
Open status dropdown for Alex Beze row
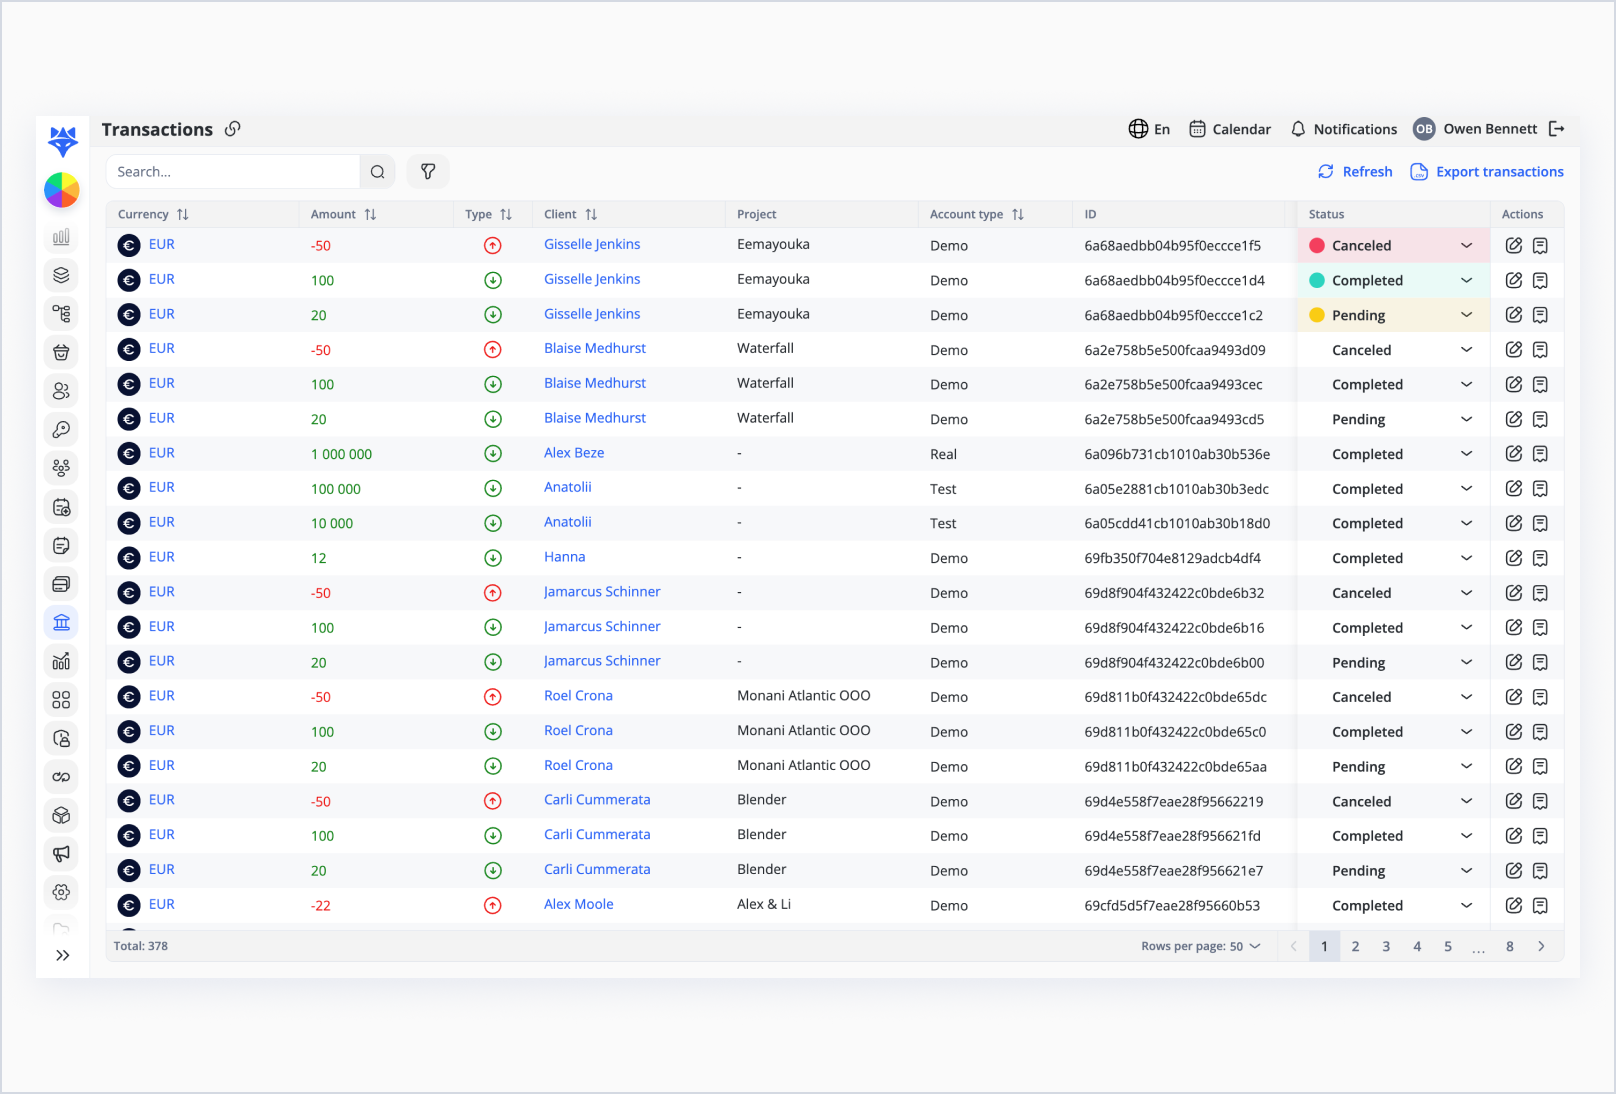pyautogui.click(x=1466, y=454)
